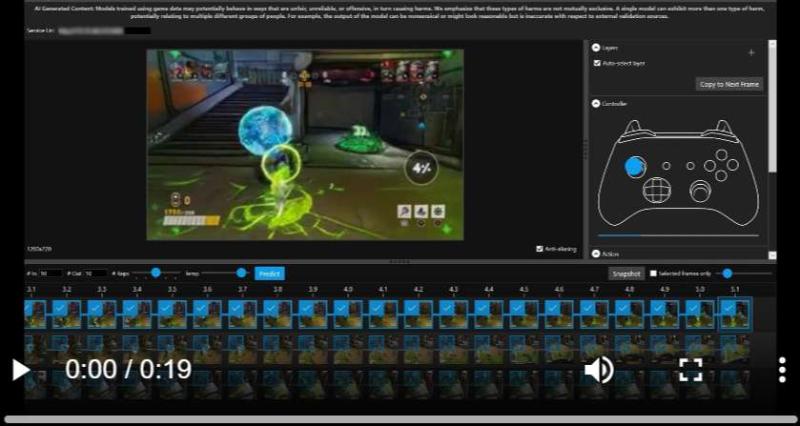This screenshot has width=800, height=426.
Task: Select the frame 4.5 thumbnail
Action: 524,314
